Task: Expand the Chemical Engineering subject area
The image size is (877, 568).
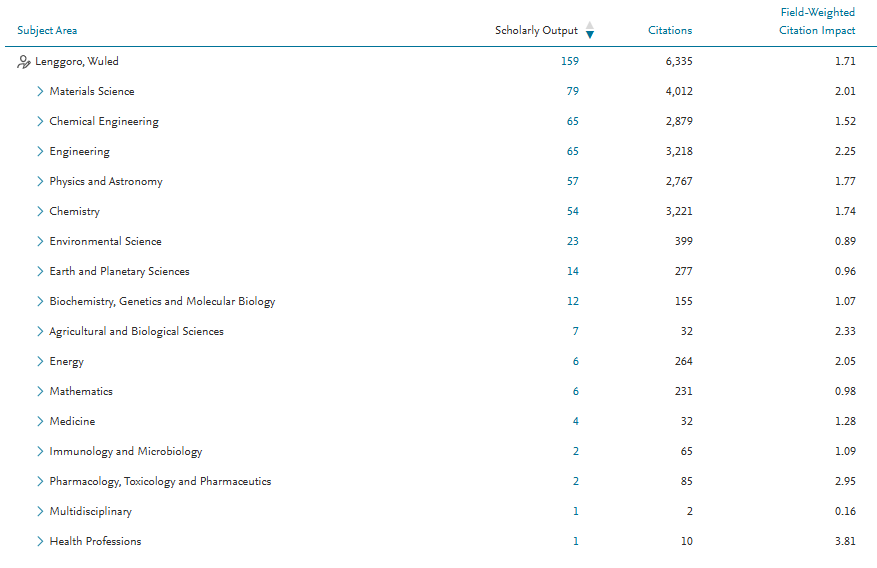Action: coord(40,122)
